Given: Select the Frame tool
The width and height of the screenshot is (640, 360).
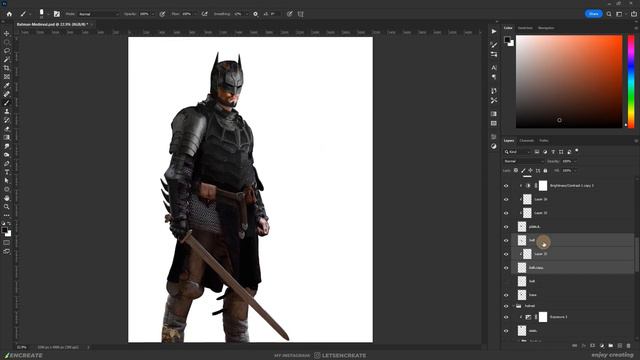Looking at the screenshot, I should tap(7, 77).
